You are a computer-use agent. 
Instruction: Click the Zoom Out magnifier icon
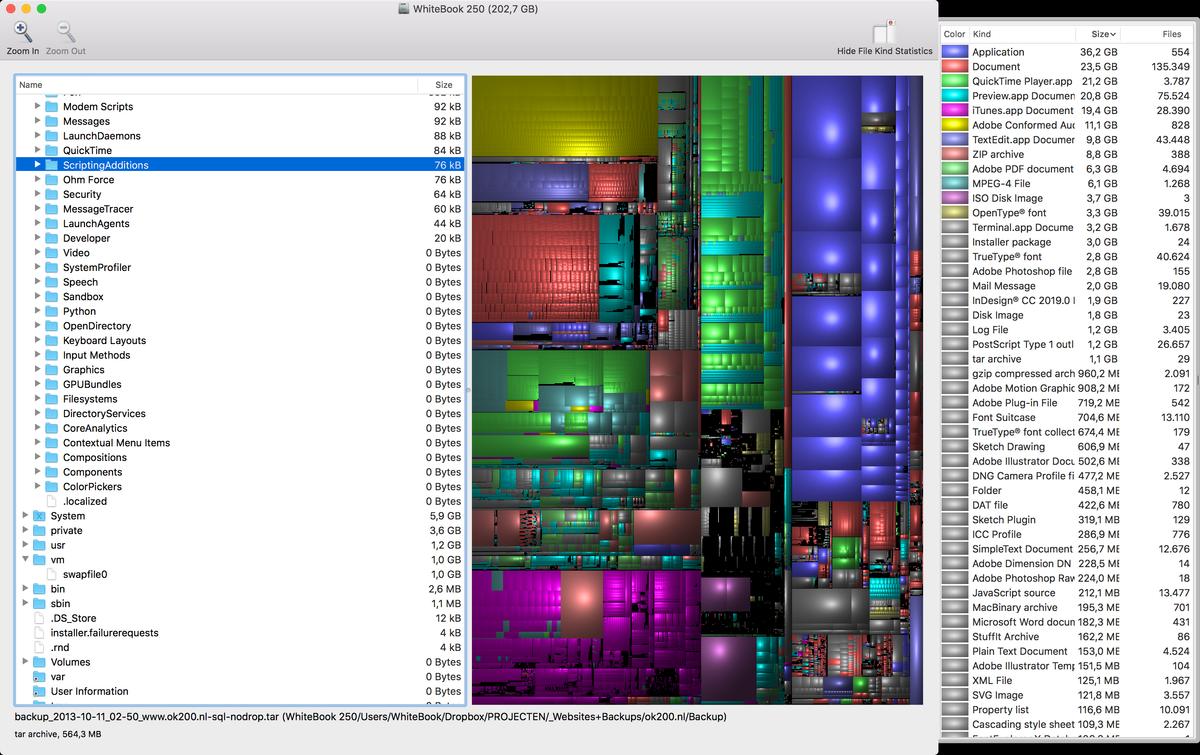pyautogui.click(x=65, y=33)
